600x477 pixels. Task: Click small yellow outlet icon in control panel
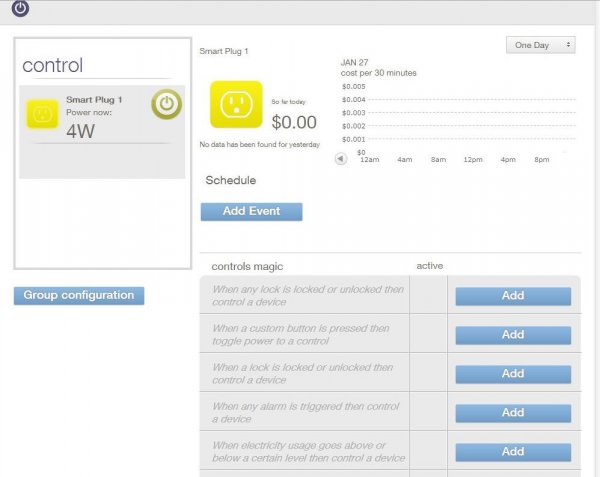[x=42, y=114]
